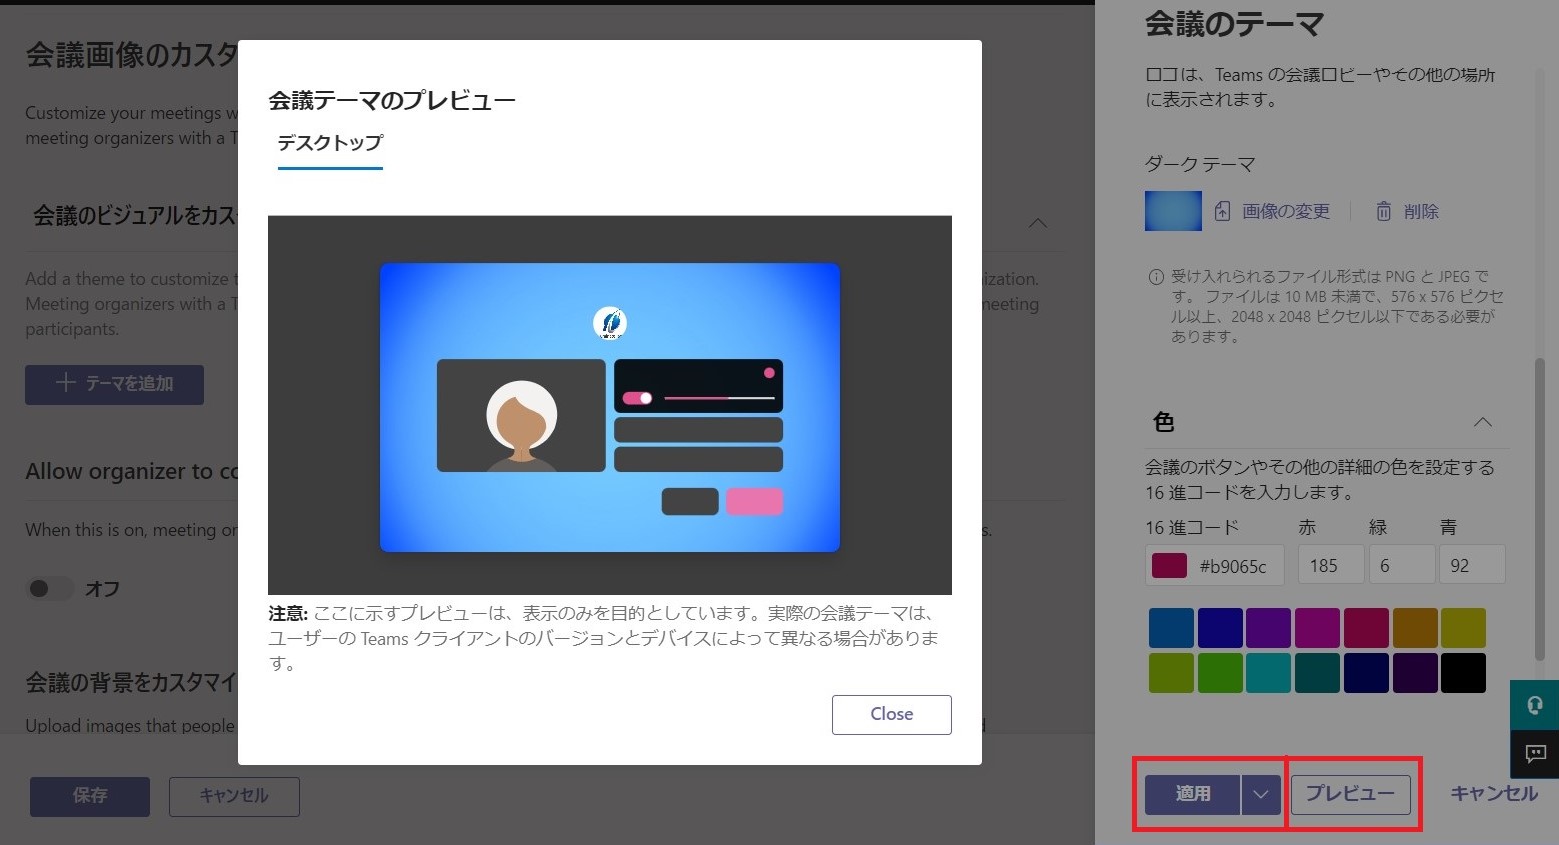
Task: Select the green color swatch
Action: tap(1220, 673)
